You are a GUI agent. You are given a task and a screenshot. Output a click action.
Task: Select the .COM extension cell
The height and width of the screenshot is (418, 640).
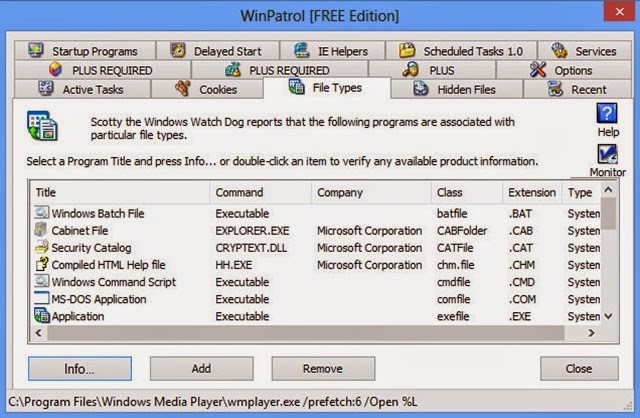[x=522, y=299]
